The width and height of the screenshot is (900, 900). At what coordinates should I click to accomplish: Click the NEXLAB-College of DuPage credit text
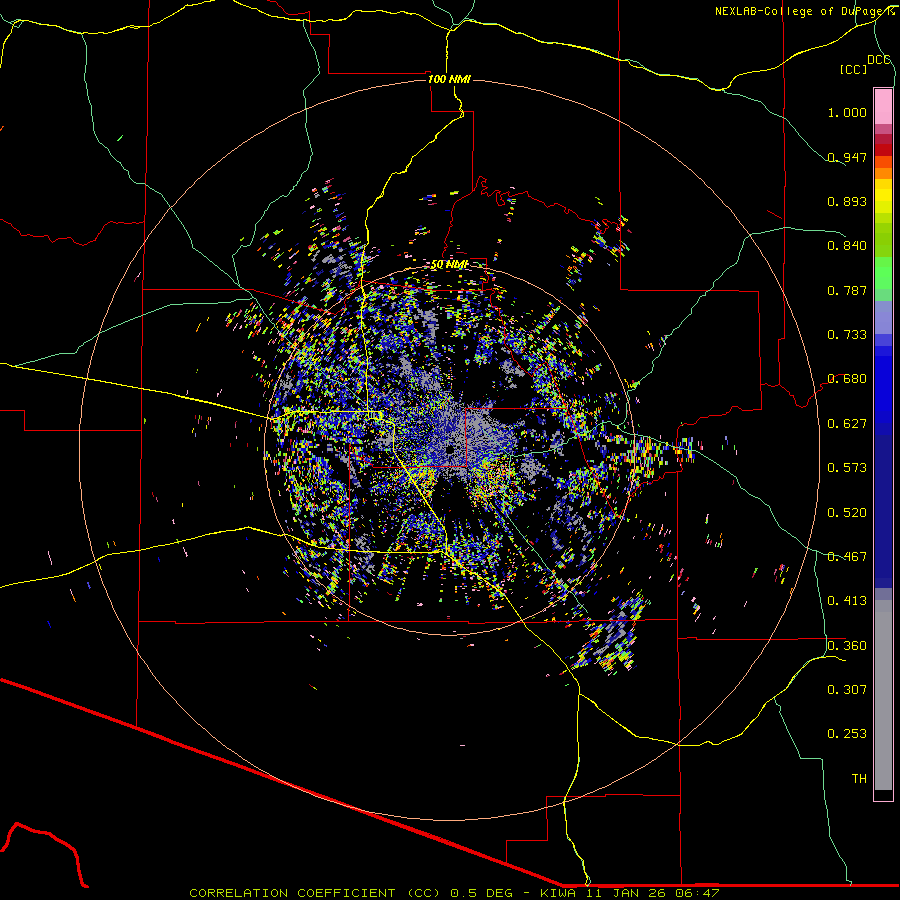click(x=801, y=11)
